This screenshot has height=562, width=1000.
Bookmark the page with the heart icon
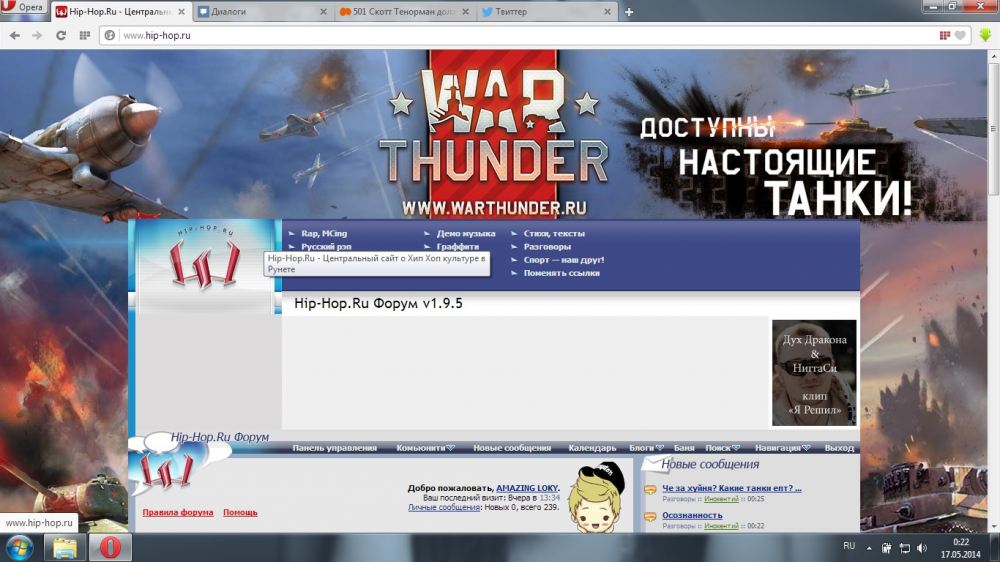point(960,36)
